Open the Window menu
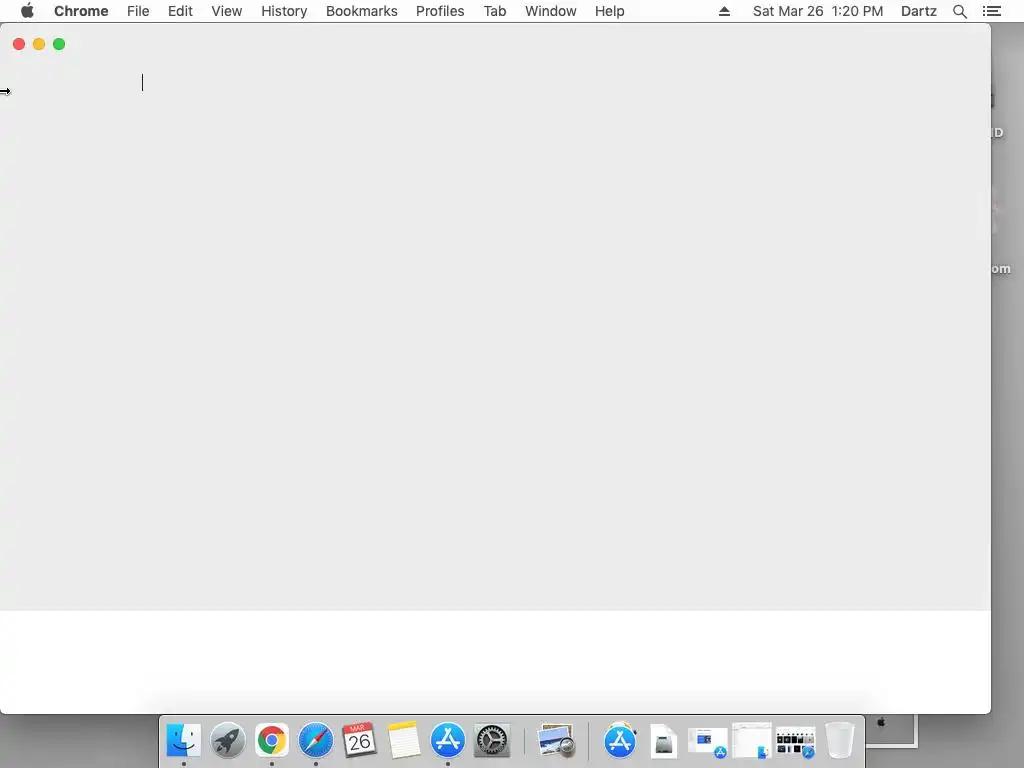The image size is (1024, 768). (x=551, y=11)
